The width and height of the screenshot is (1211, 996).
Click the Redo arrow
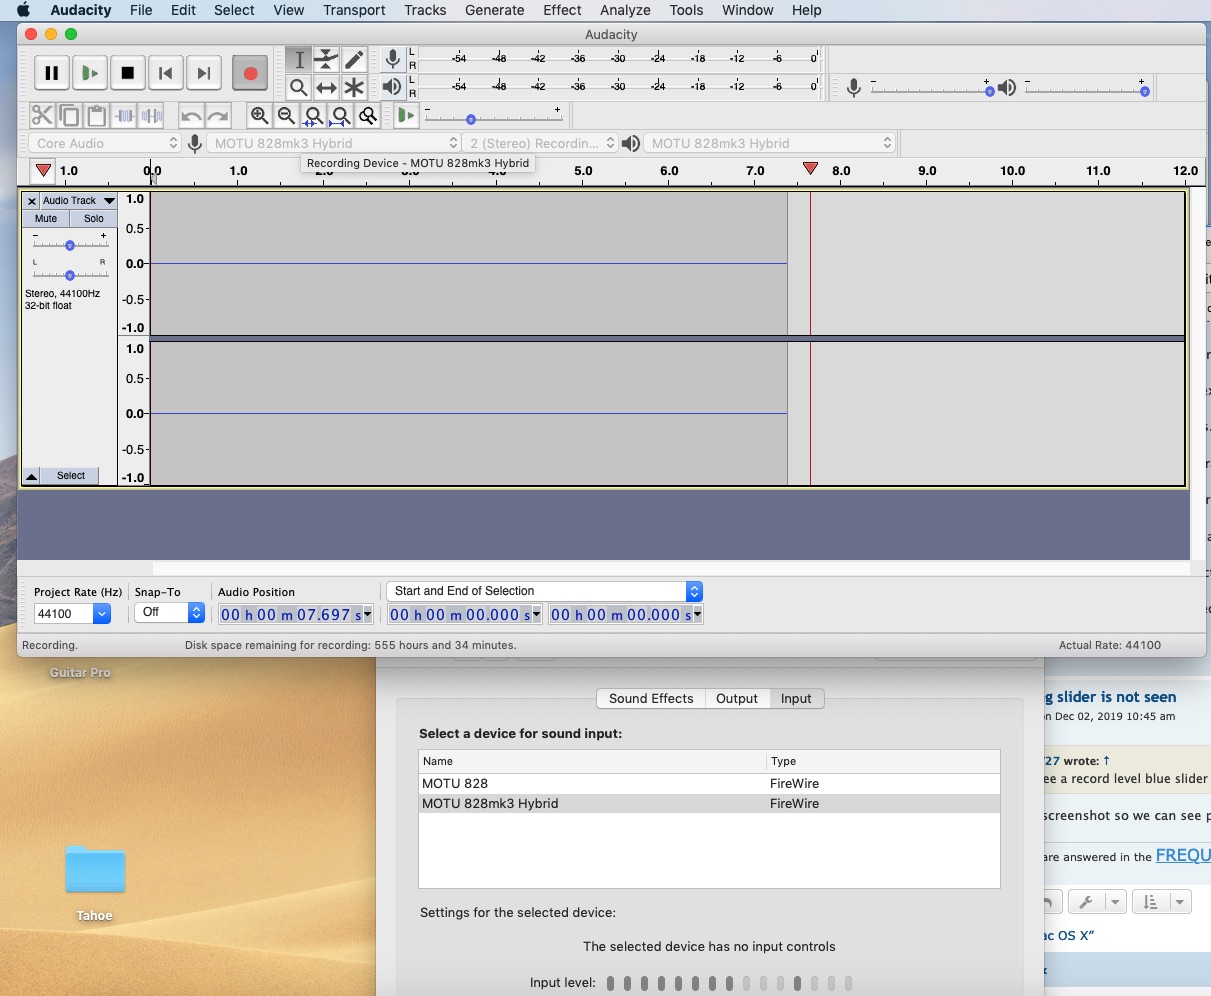[x=218, y=116]
